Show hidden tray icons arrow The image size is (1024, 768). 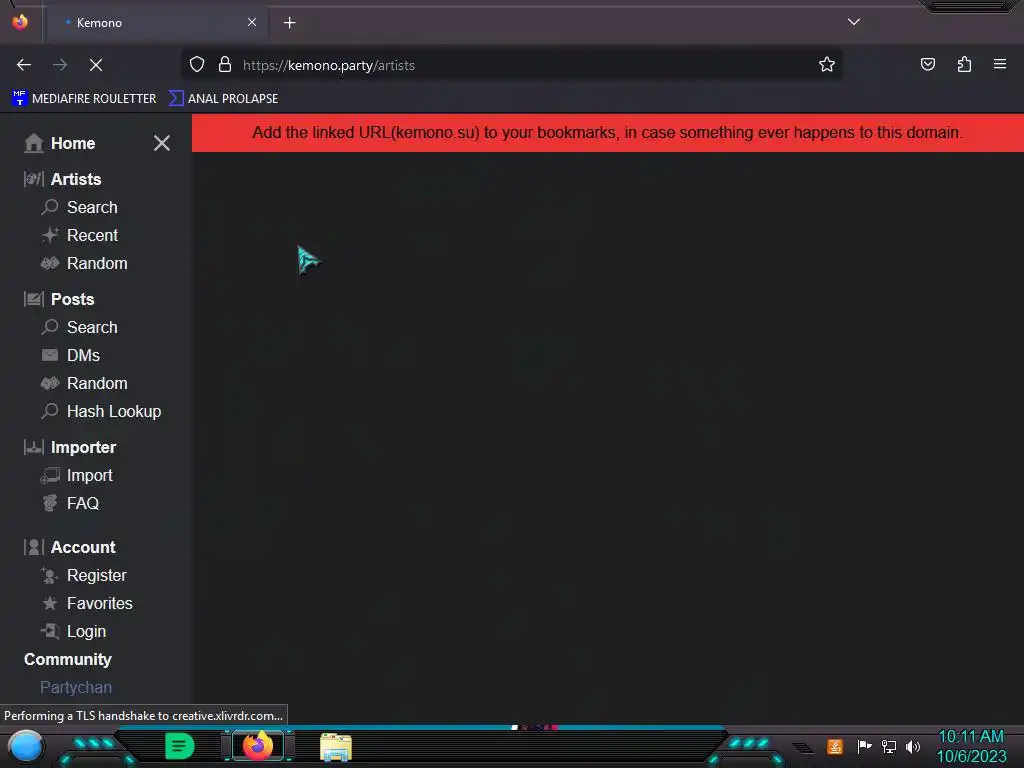(x=804, y=748)
